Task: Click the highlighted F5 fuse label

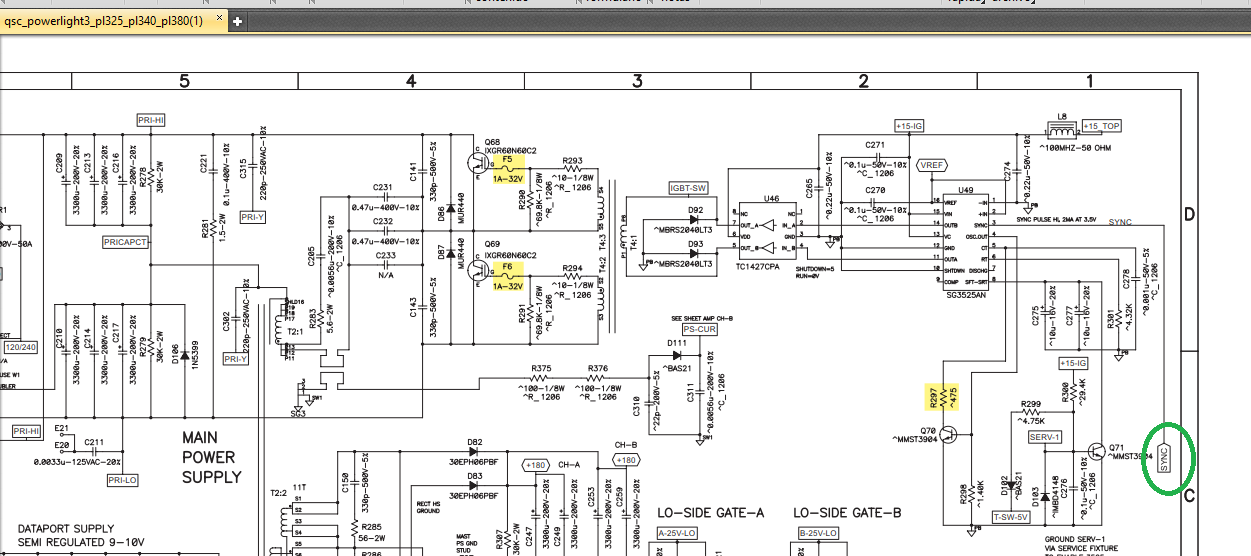Action: (507, 159)
